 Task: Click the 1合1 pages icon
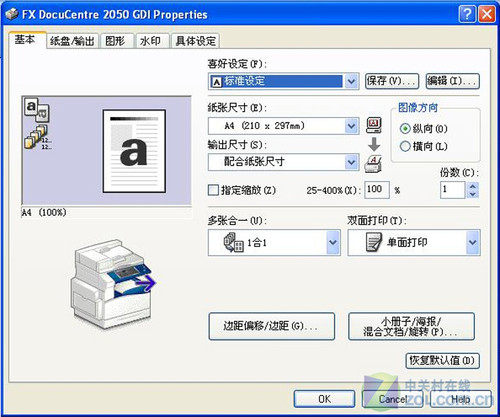point(234,242)
